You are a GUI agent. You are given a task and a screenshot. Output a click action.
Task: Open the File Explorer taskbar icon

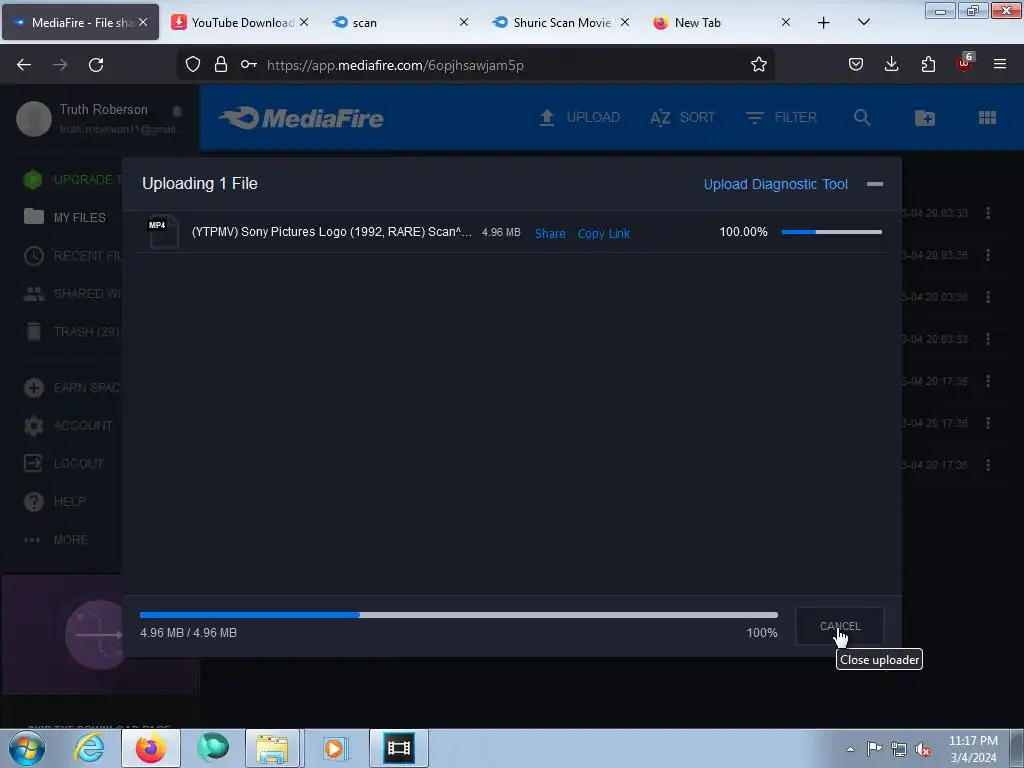pos(272,748)
